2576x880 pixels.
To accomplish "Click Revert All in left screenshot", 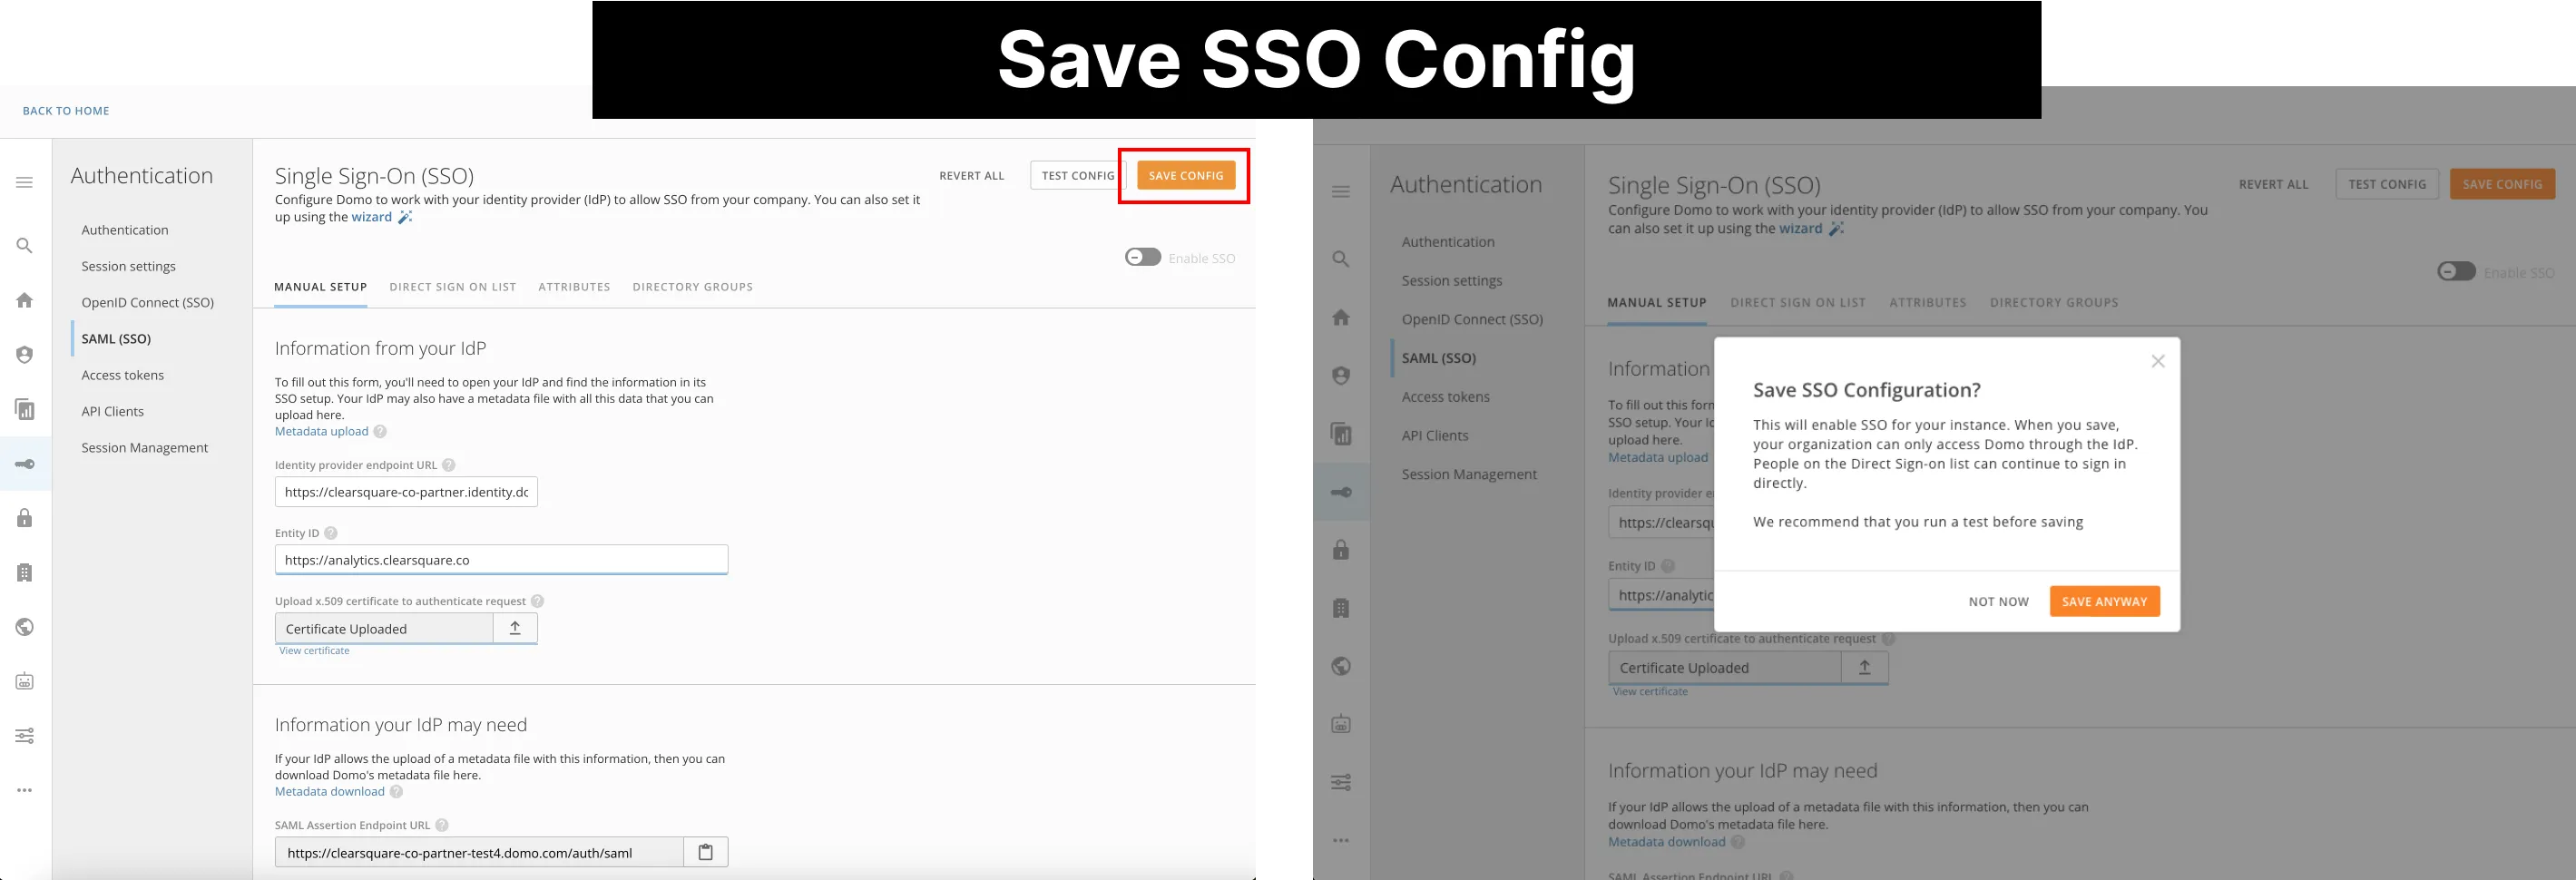I will point(972,176).
